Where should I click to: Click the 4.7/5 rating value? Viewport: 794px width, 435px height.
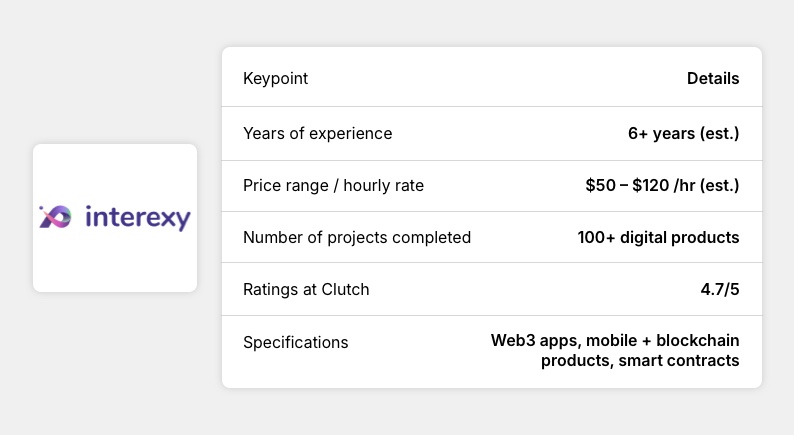pos(720,289)
